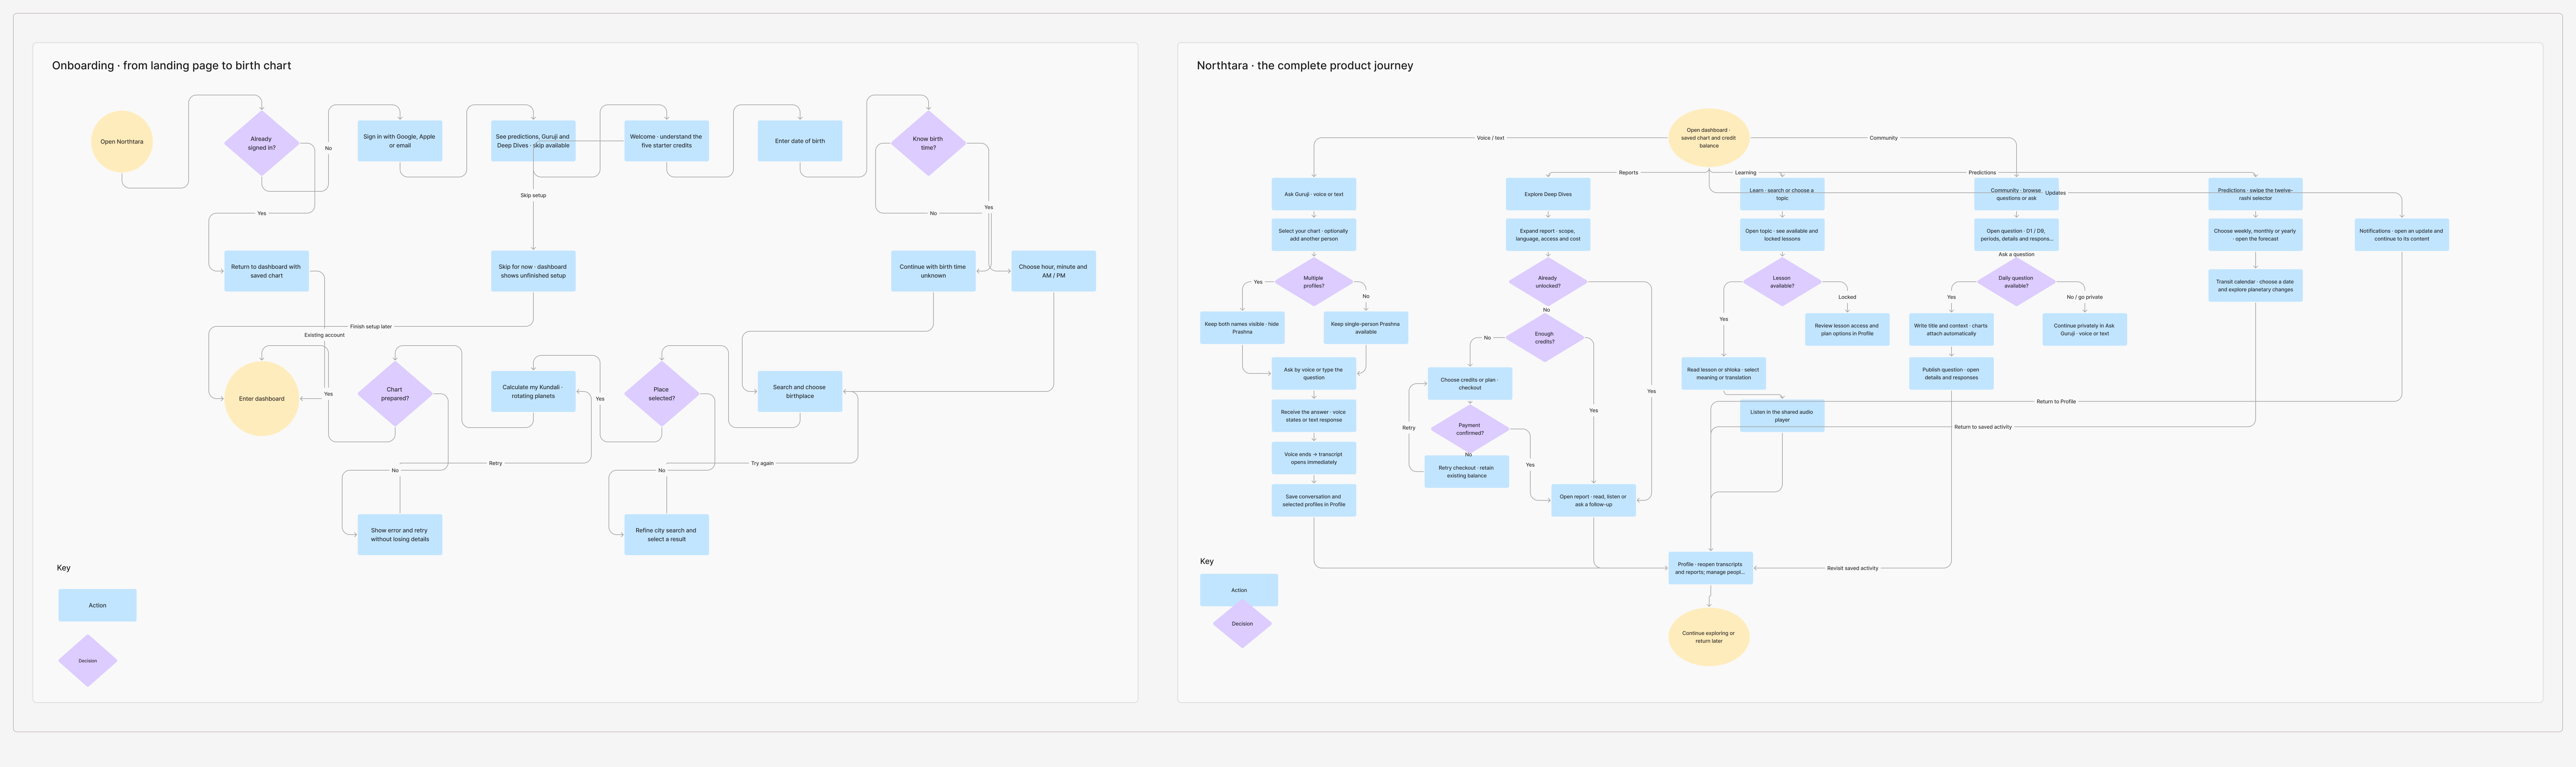This screenshot has width=2576, height=767.
Task: Select 'Learn · search or choose a topic' box
Action: coord(1782,194)
